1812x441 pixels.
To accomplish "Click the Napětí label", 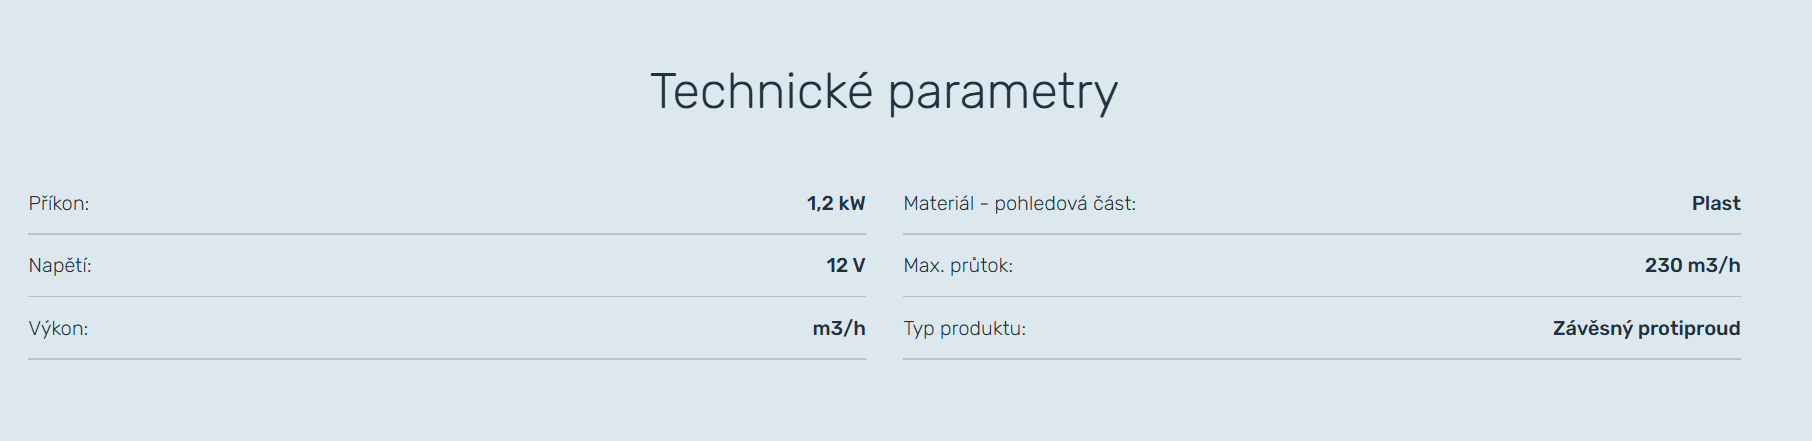I will pyautogui.click(x=60, y=266).
